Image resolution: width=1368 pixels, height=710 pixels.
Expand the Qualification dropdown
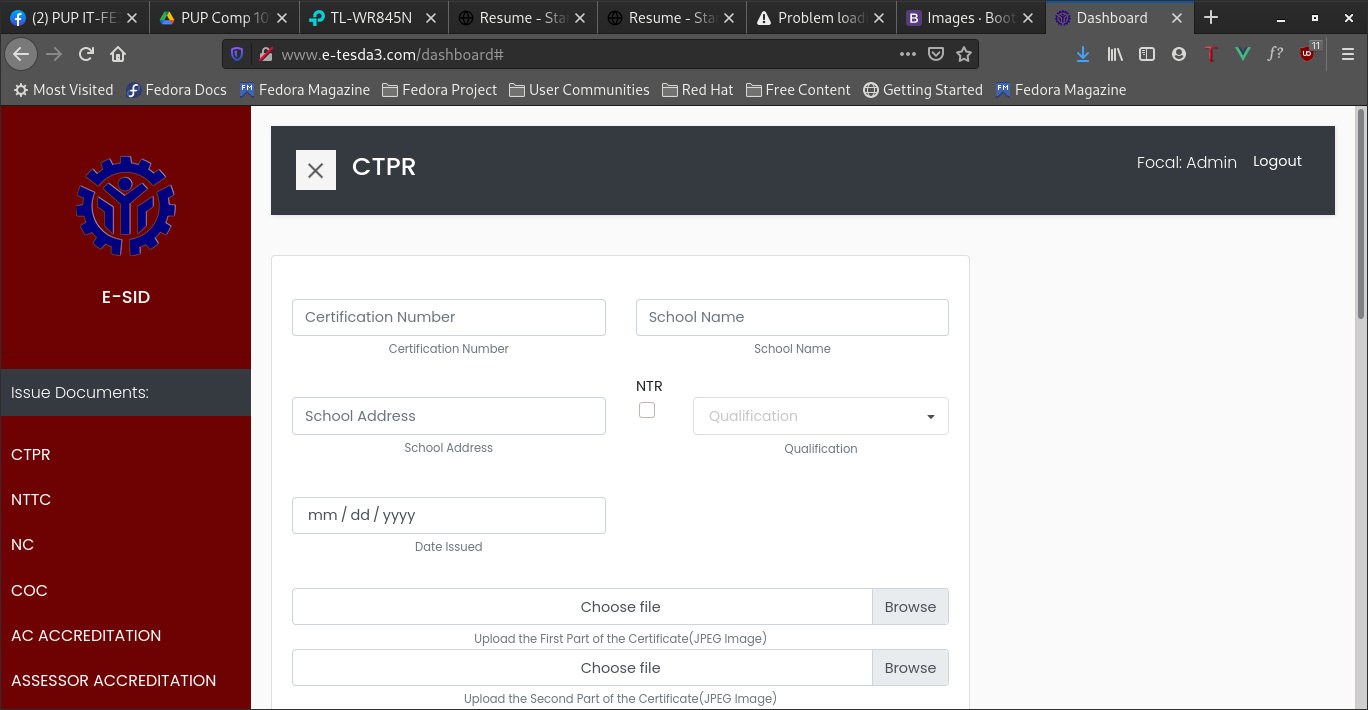pyautogui.click(x=820, y=416)
